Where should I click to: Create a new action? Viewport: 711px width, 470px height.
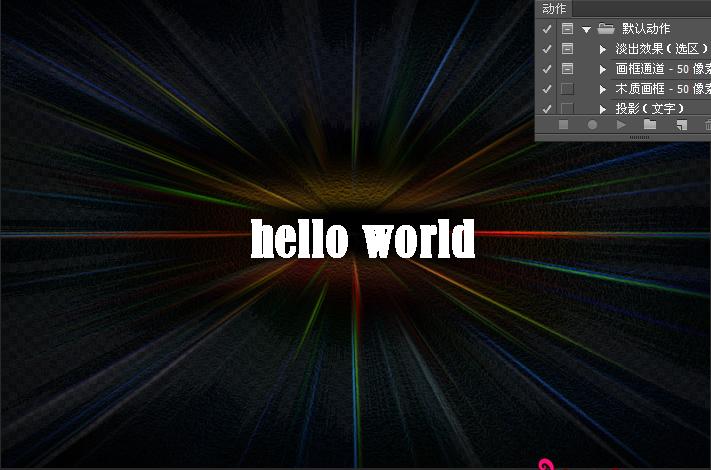coord(682,125)
